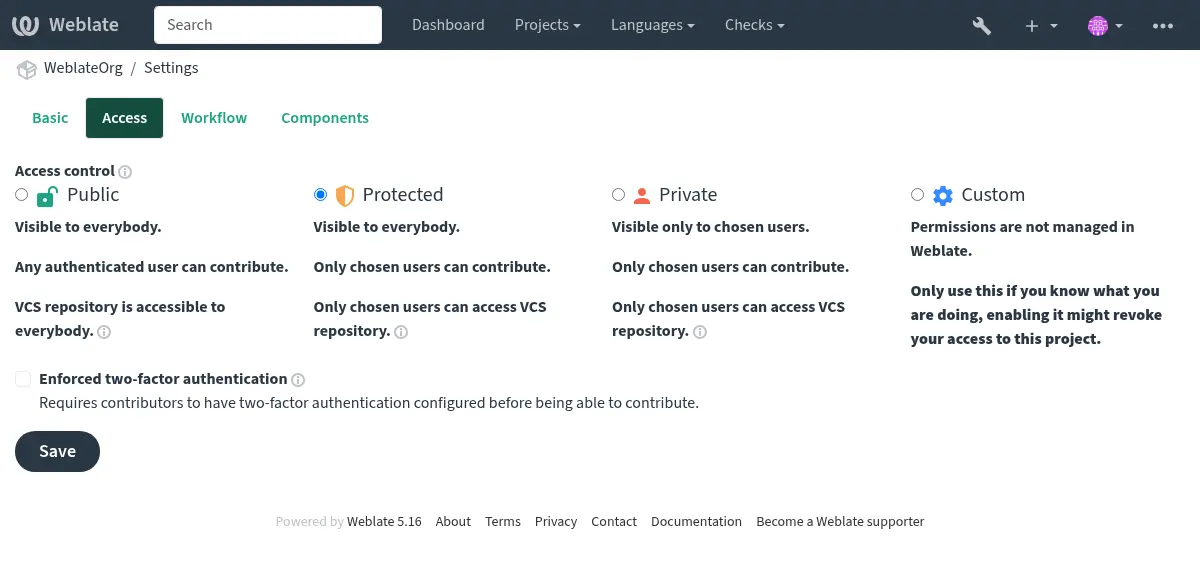Open the Documentation footer link
The height and width of the screenshot is (580, 1200).
tap(696, 521)
